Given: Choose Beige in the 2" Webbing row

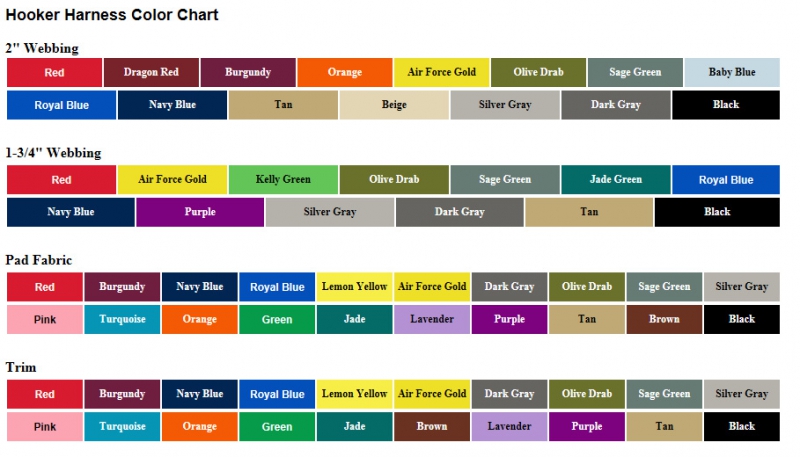Looking at the screenshot, I should pos(394,104).
